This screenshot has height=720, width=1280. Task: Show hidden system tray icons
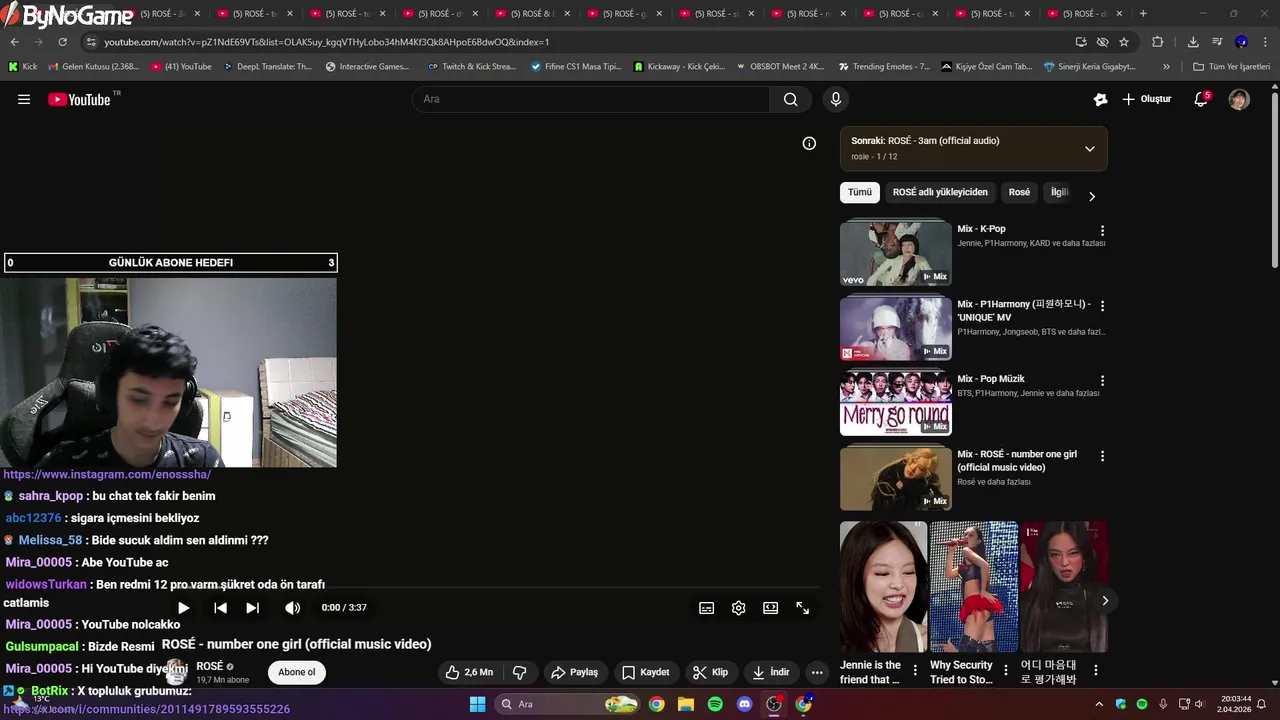tap(1099, 704)
